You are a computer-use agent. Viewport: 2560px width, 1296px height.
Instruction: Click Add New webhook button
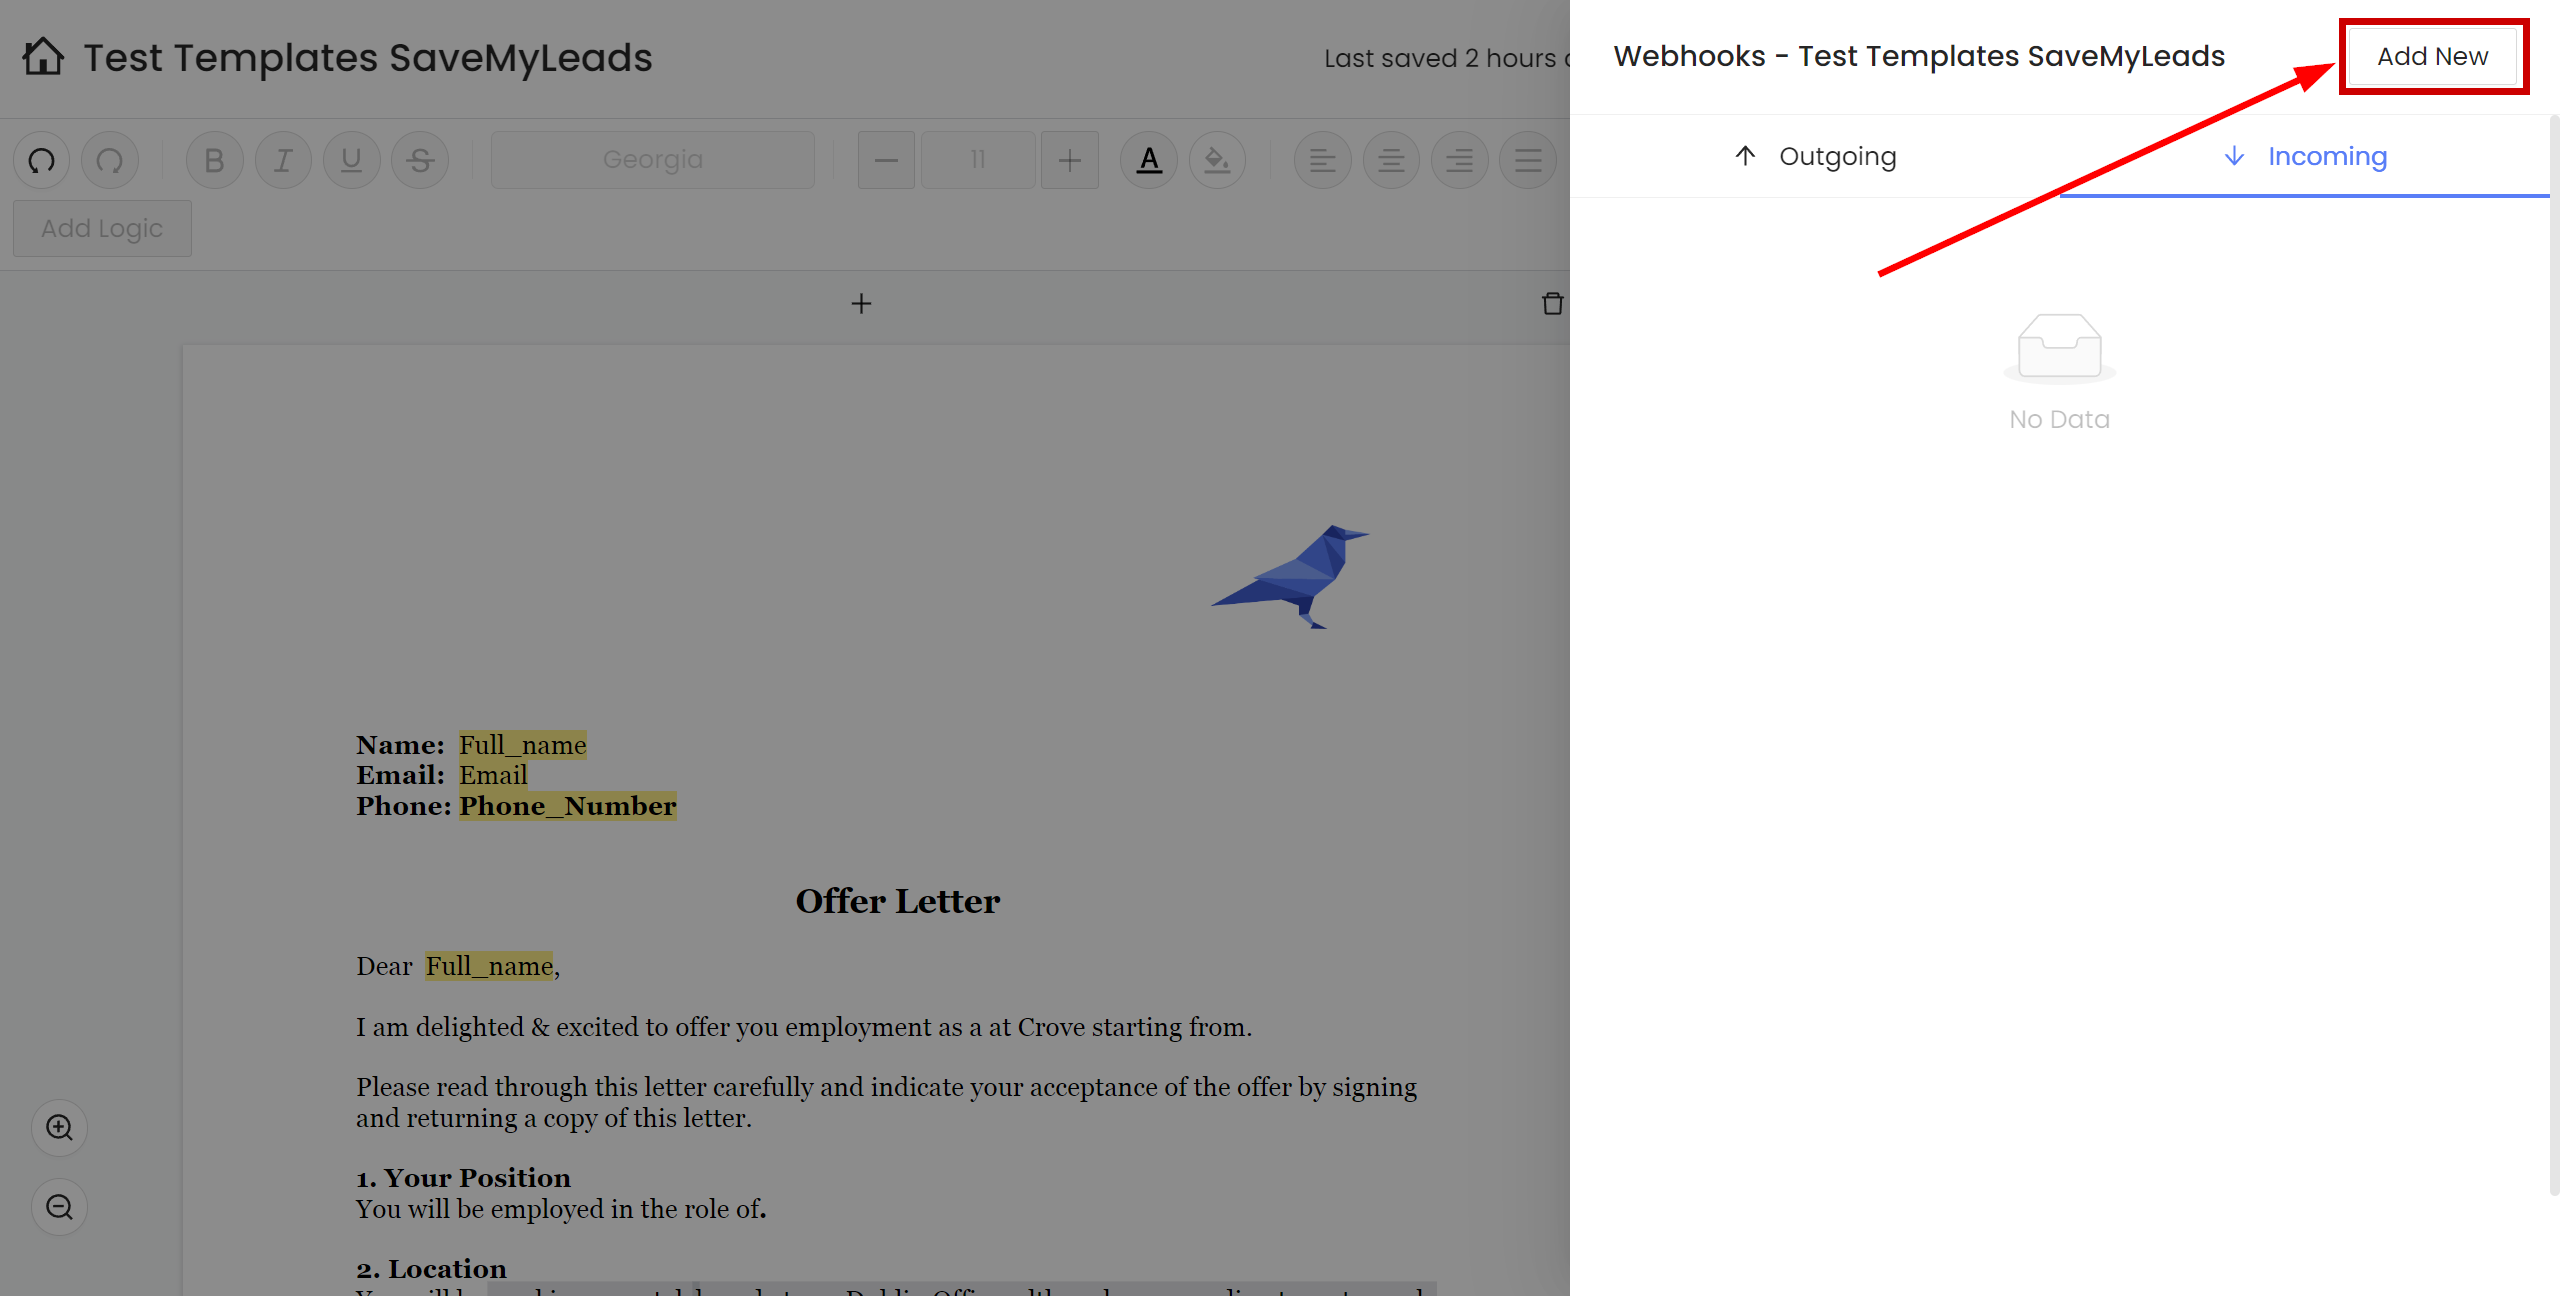pos(2433,56)
